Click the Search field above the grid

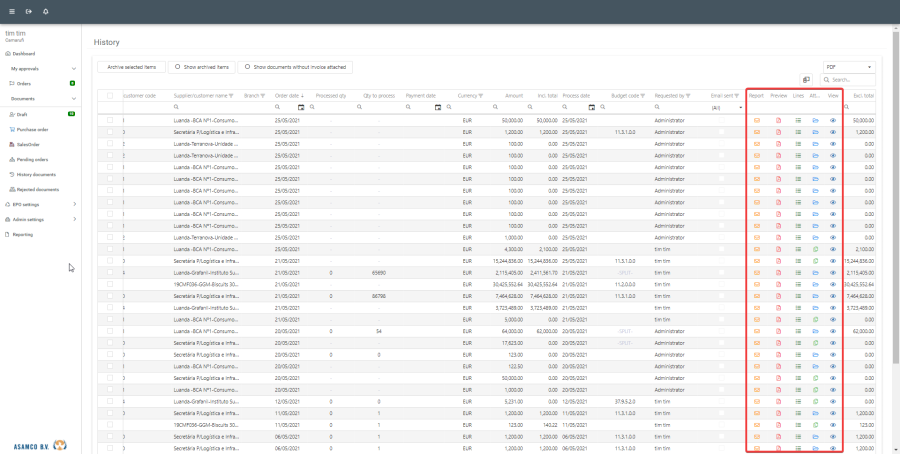[852, 80]
